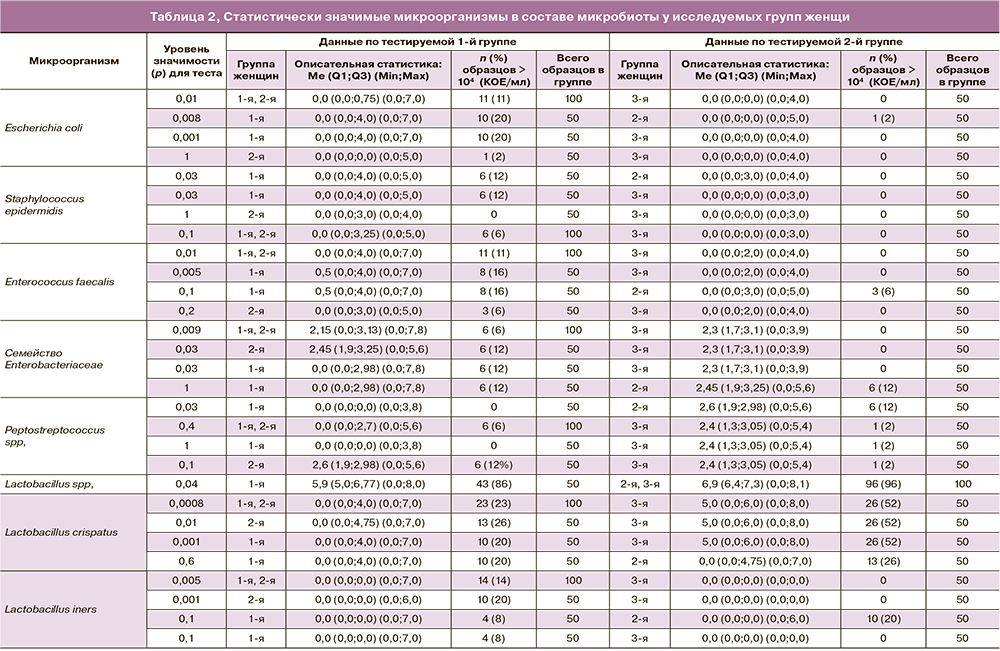Click the cell showing '96 (96)'
The image size is (1000, 651).
tap(883, 484)
